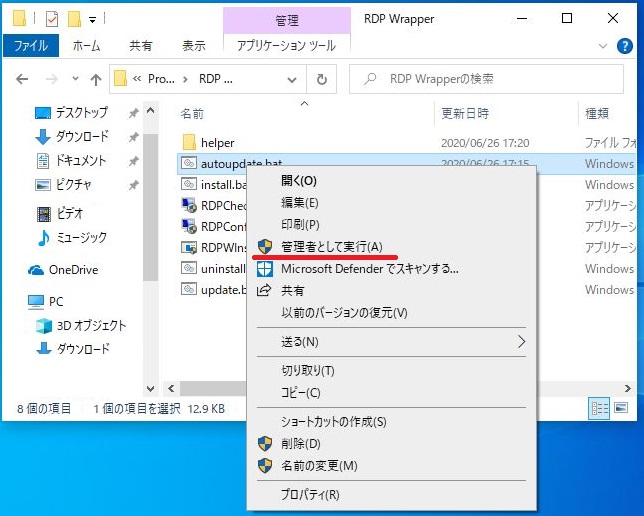Go back with the left arrow
This screenshot has height=516, width=644.
(x=22, y=79)
